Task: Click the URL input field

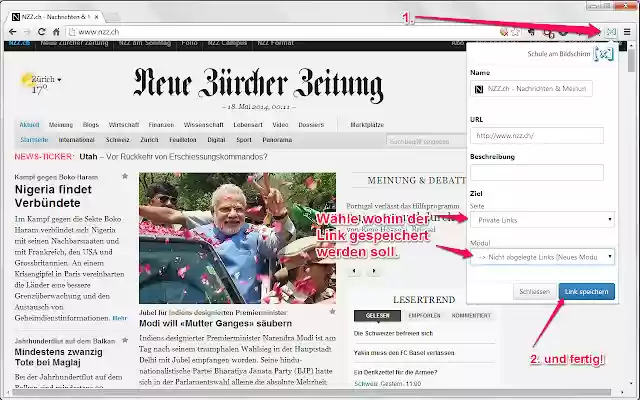Action: (x=537, y=136)
